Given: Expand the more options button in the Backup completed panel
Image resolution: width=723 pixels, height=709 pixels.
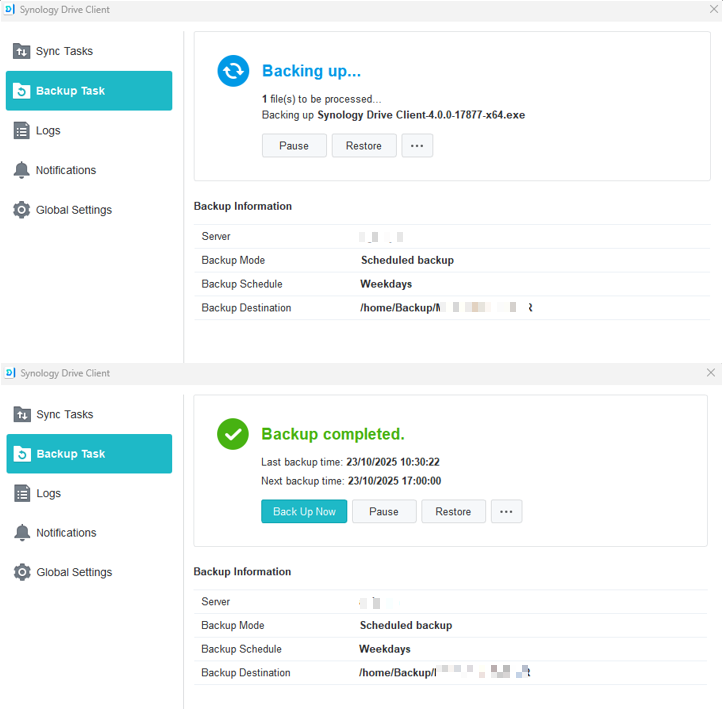Looking at the screenshot, I should coord(506,512).
